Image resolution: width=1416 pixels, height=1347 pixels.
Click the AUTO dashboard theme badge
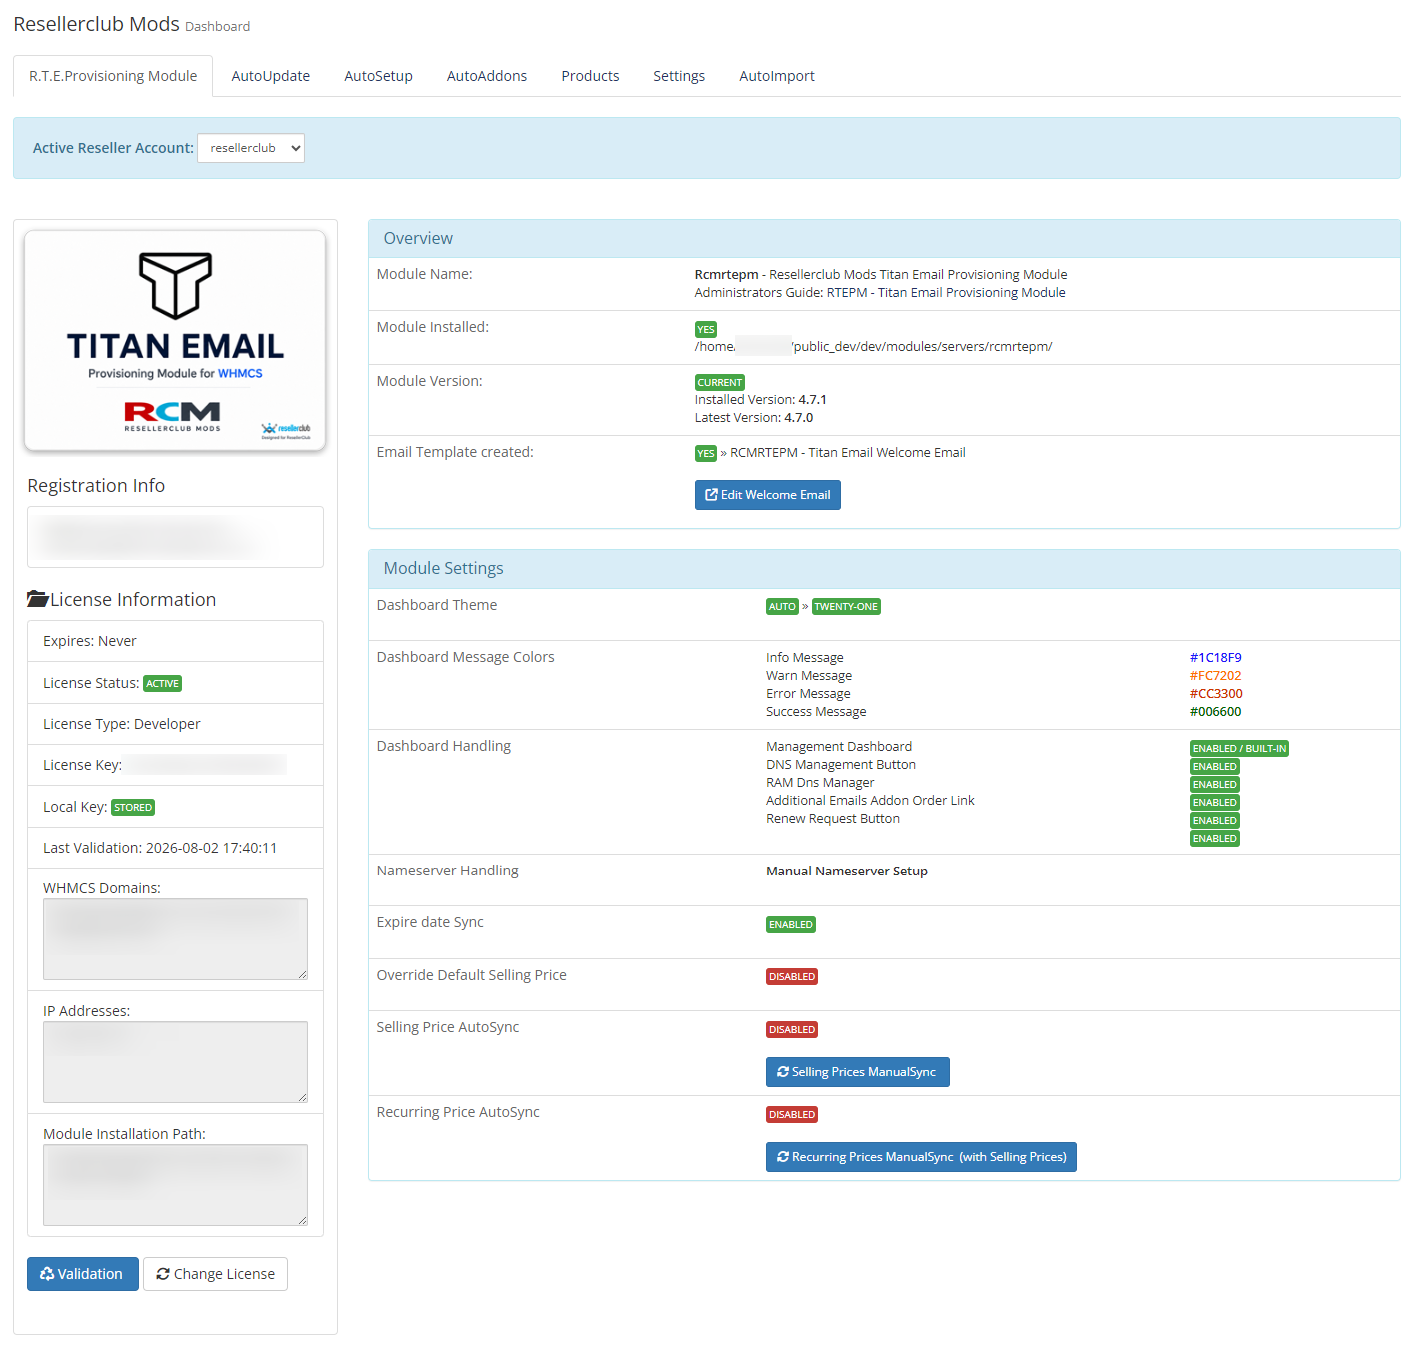click(x=782, y=607)
